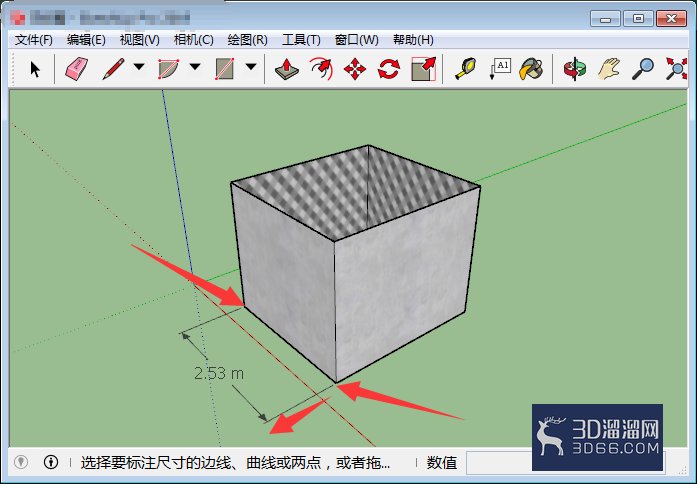Select the Pan hand tool
The width and height of the screenshot is (697, 484).
pyautogui.click(x=609, y=69)
